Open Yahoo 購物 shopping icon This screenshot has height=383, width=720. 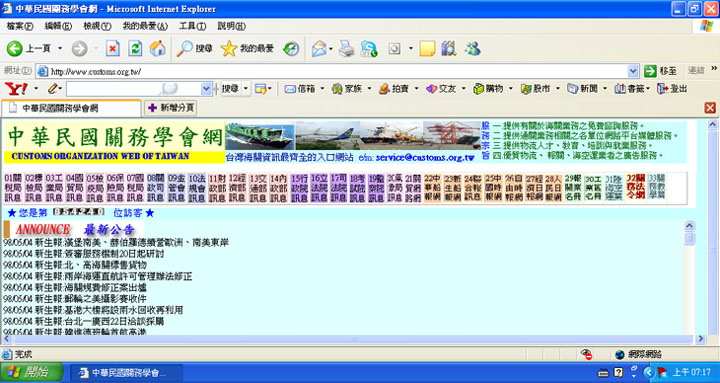[x=479, y=89]
